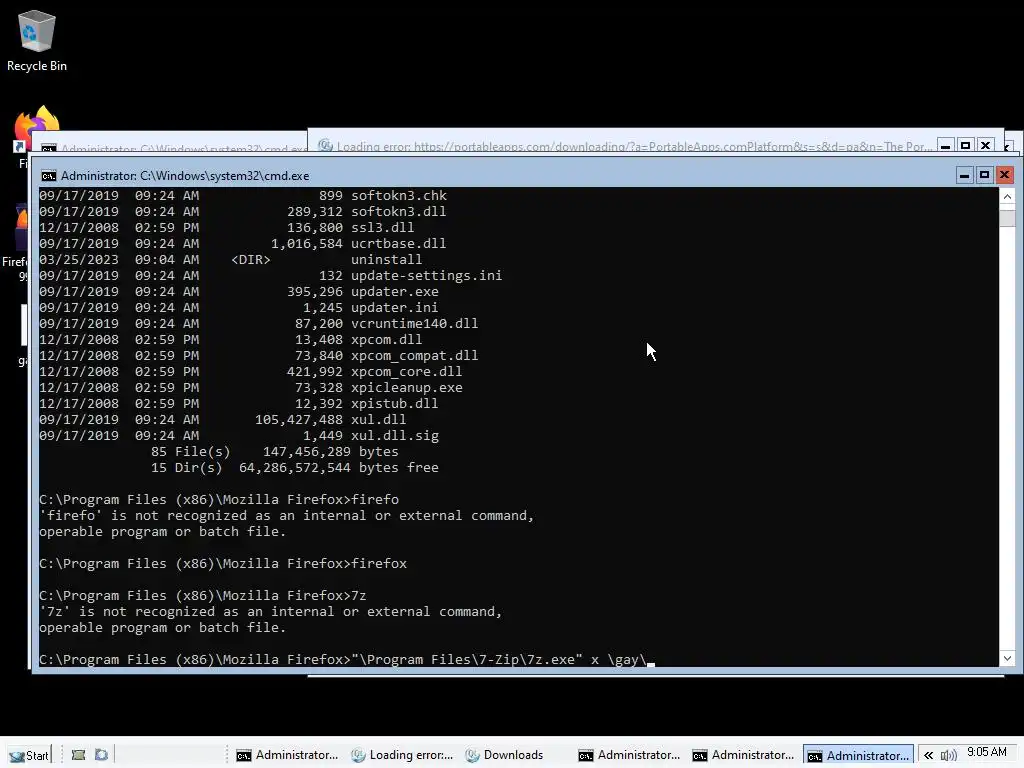The image size is (1024, 768).
Task: Show hidden tray icons chevron
Action: 928,755
